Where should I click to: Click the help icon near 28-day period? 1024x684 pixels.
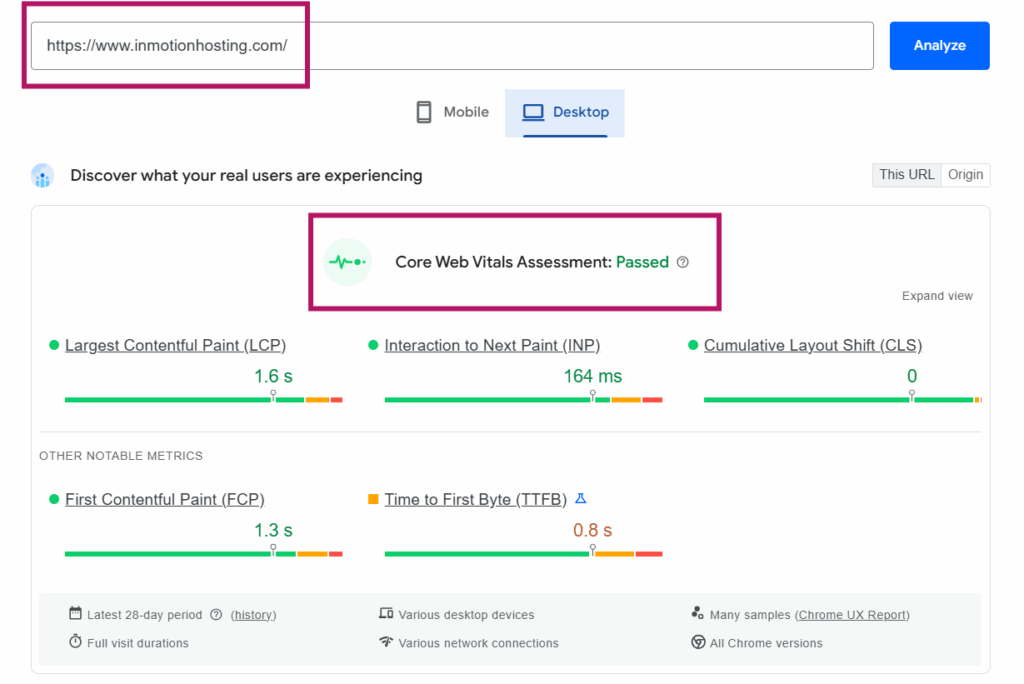tap(217, 615)
